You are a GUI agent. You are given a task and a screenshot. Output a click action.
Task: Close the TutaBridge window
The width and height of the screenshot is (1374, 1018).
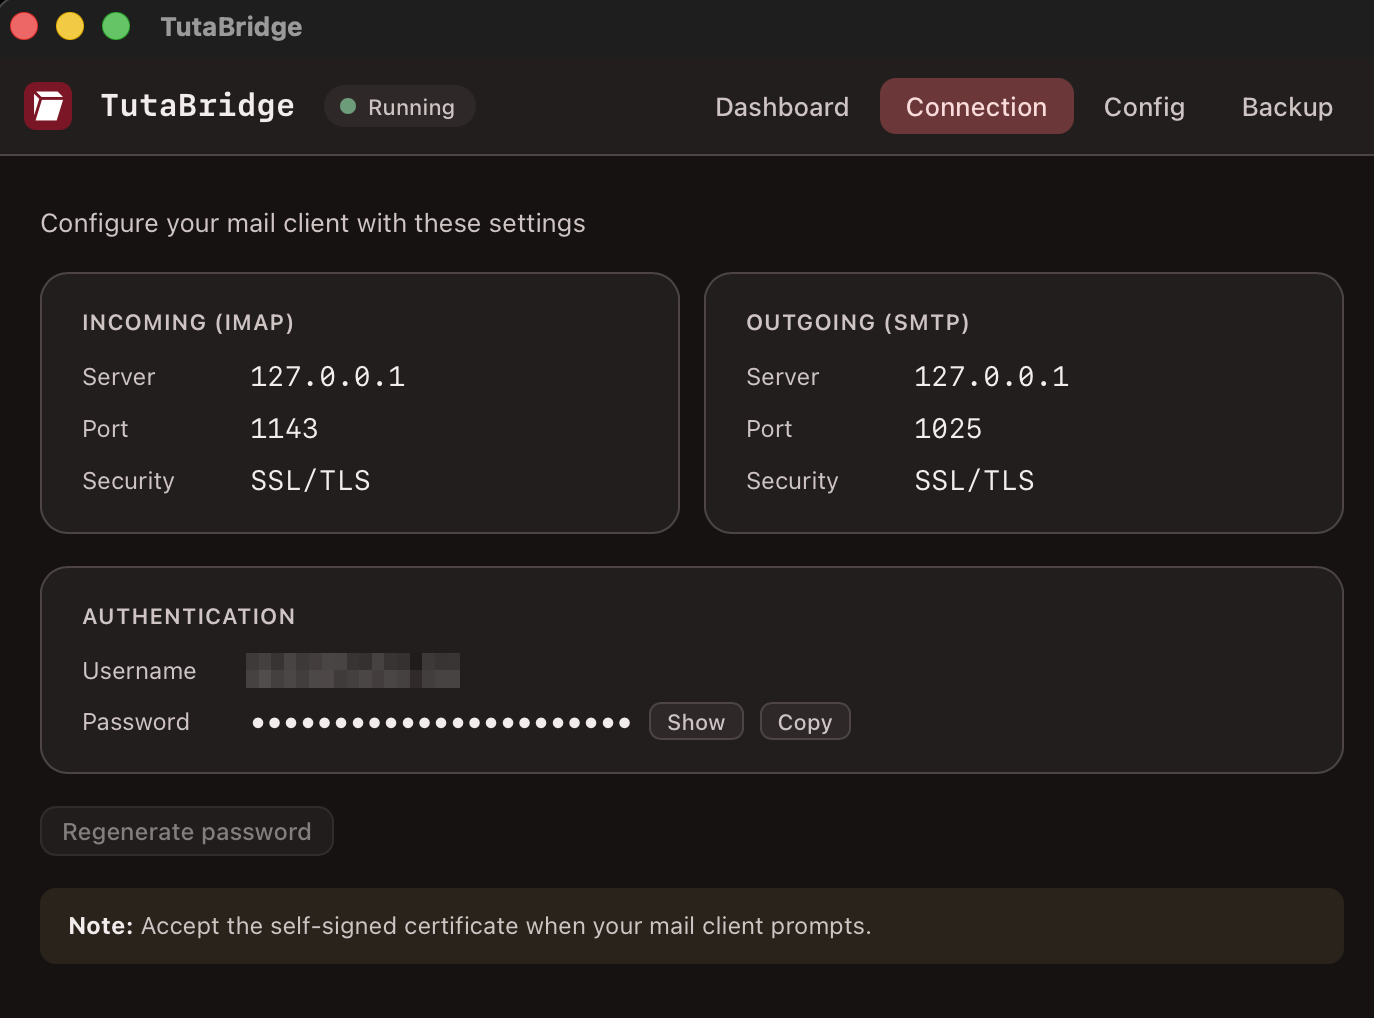point(24,26)
